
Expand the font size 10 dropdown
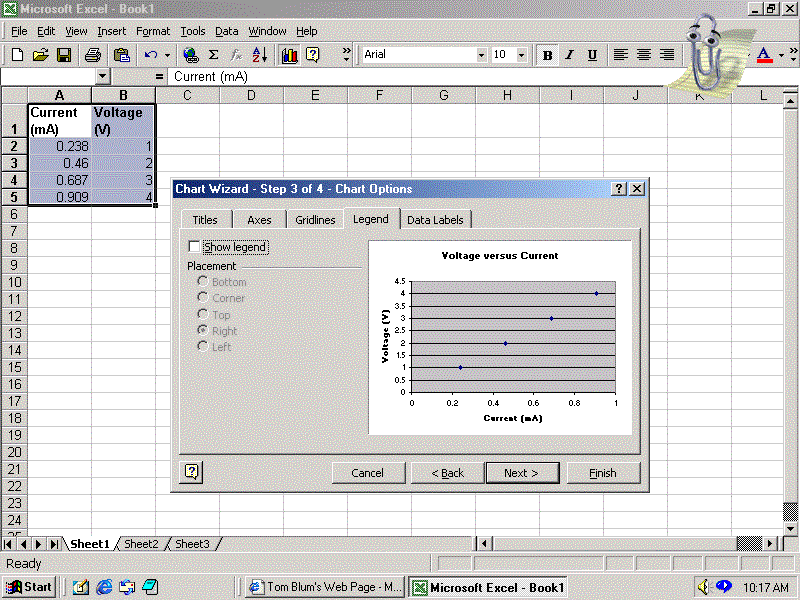tap(521, 55)
